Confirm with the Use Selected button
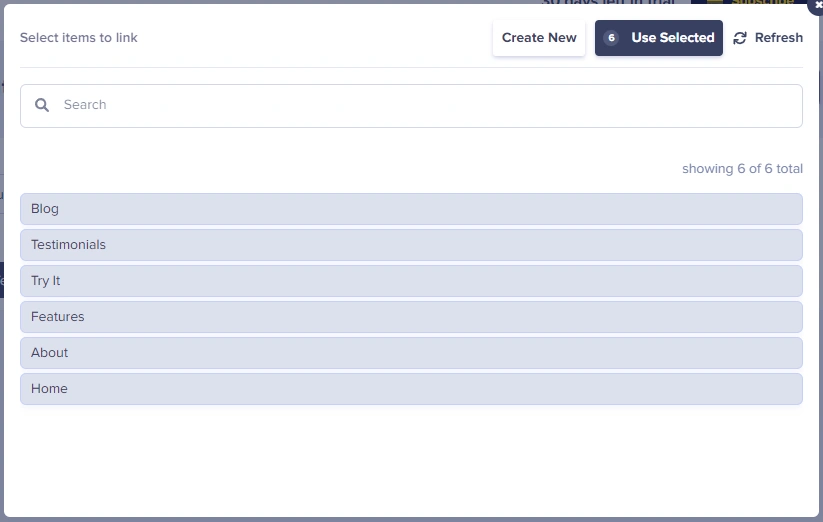The height and width of the screenshot is (522, 823). 672,38
